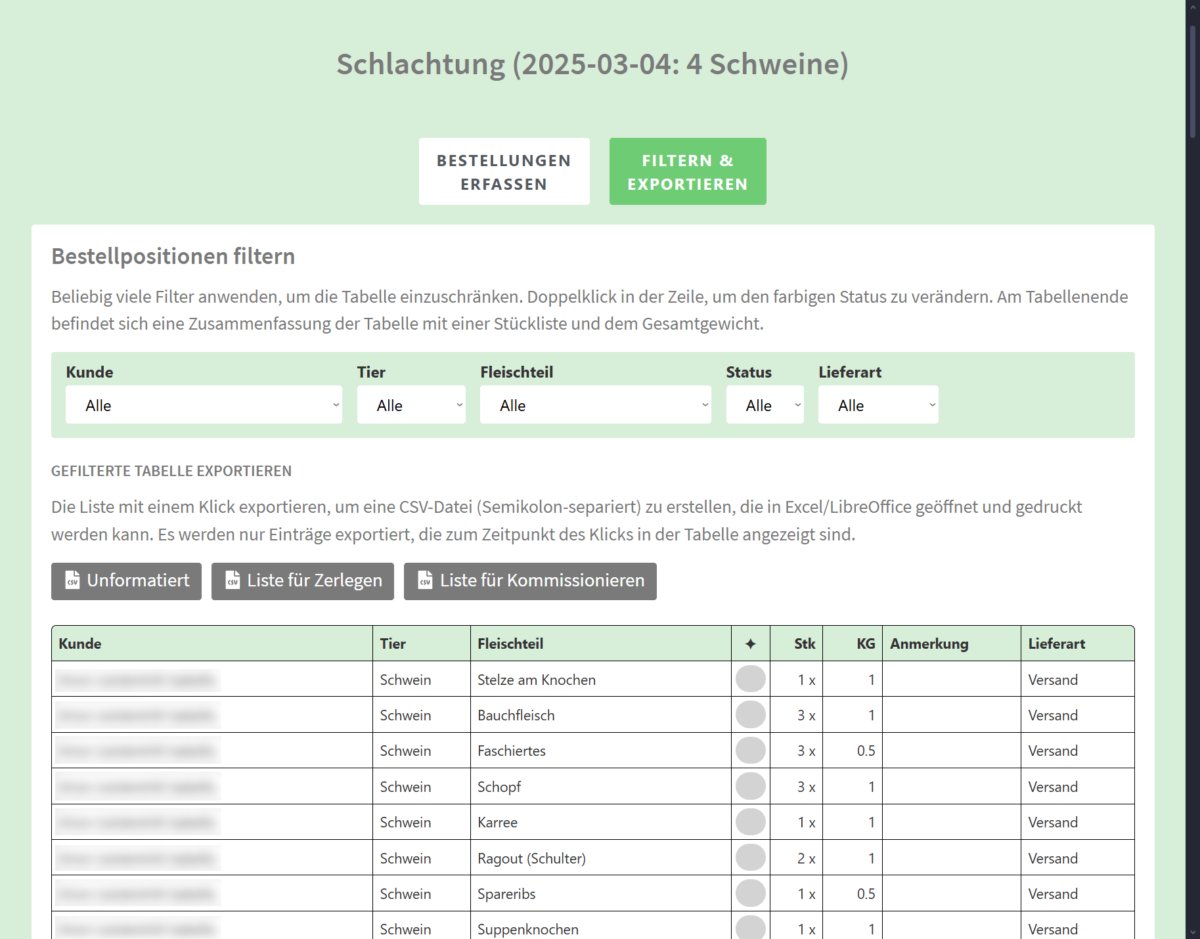The height and width of the screenshot is (939, 1200).
Task: Export the table with the Unformatiert button
Action: pos(125,581)
